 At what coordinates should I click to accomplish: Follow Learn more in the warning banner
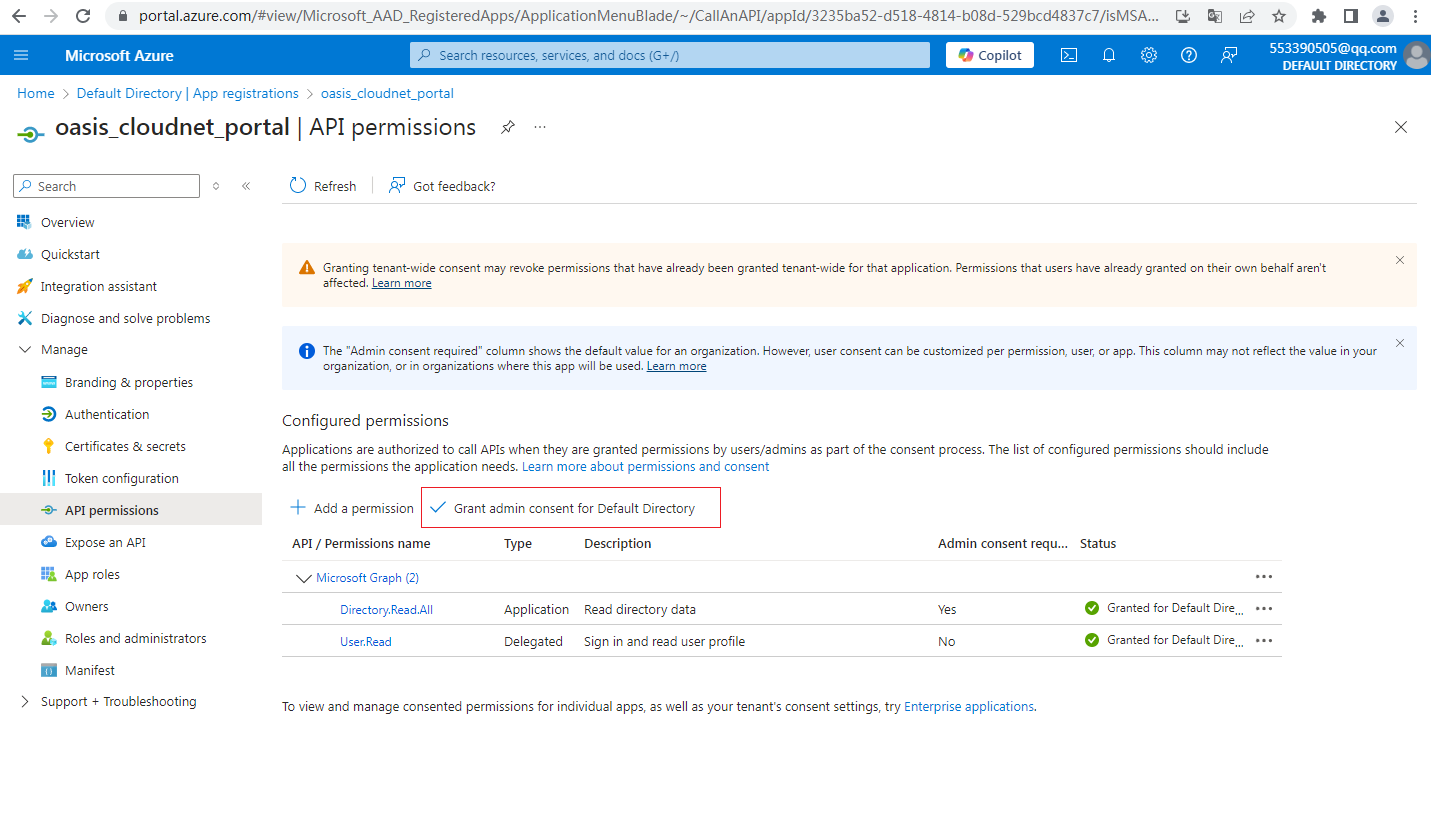coord(402,283)
